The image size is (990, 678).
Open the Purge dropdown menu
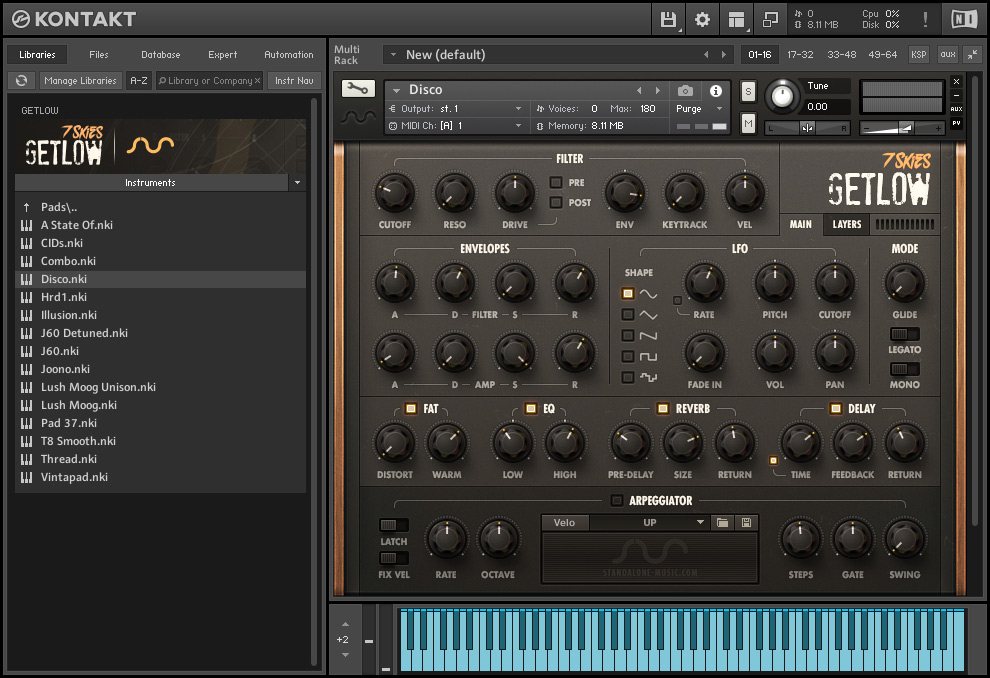pyautogui.click(x=697, y=109)
